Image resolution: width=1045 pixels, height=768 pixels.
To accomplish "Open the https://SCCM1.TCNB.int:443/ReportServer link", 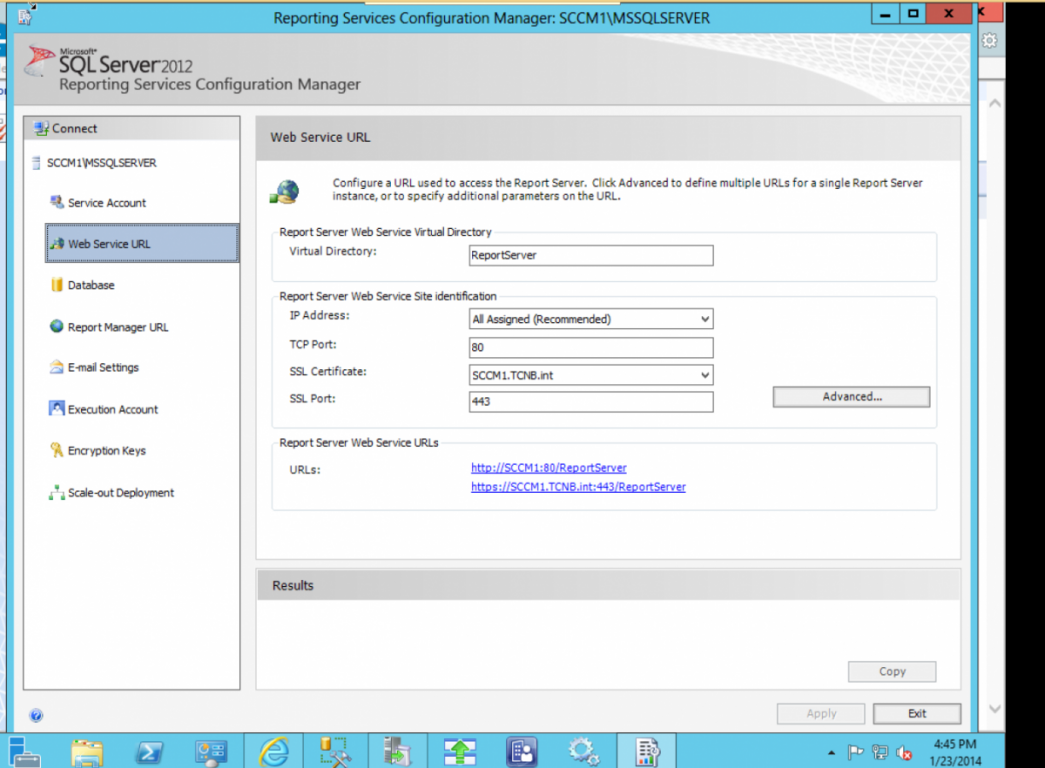I will (578, 487).
